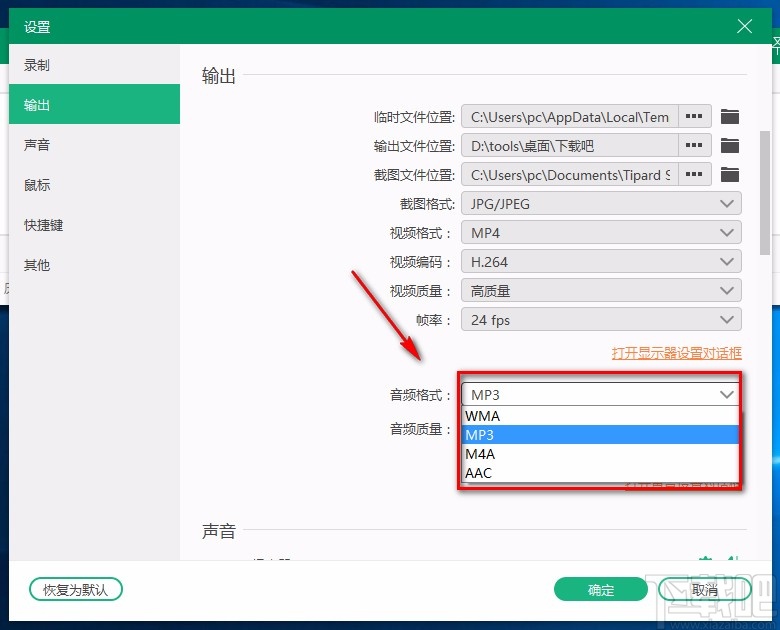
Task: Switch to the 输出 settings tab
Action: [95, 105]
